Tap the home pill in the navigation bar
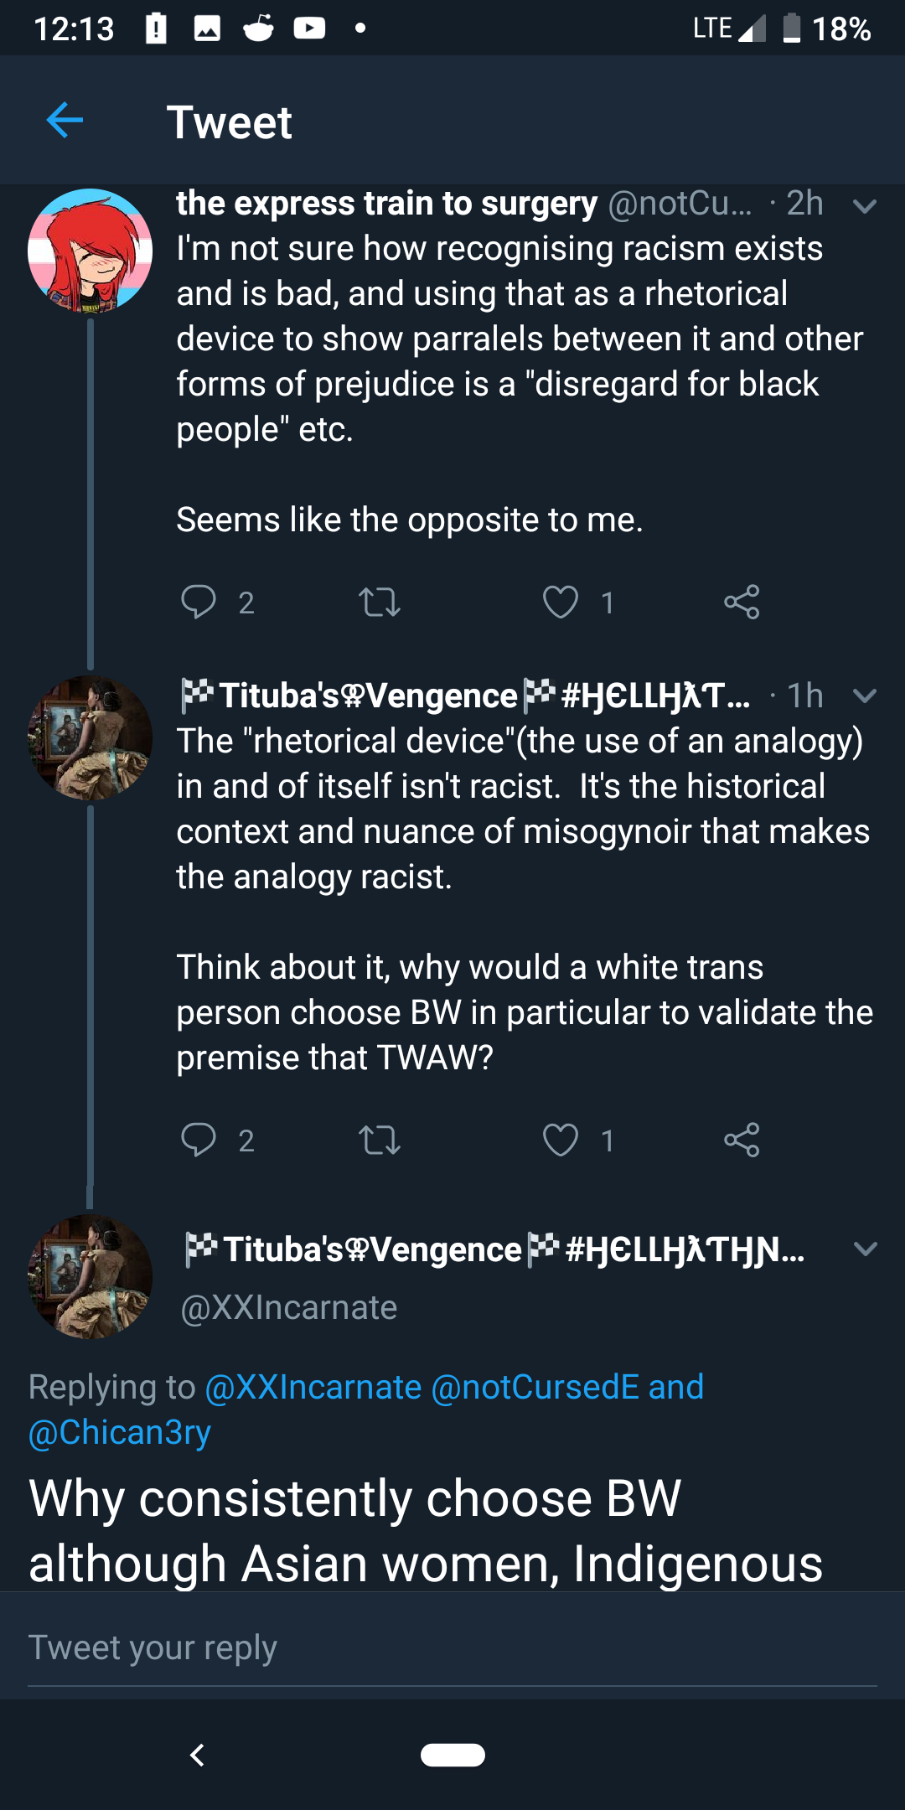905x1810 pixels. pyautogui.click(x=453, y=1755)
